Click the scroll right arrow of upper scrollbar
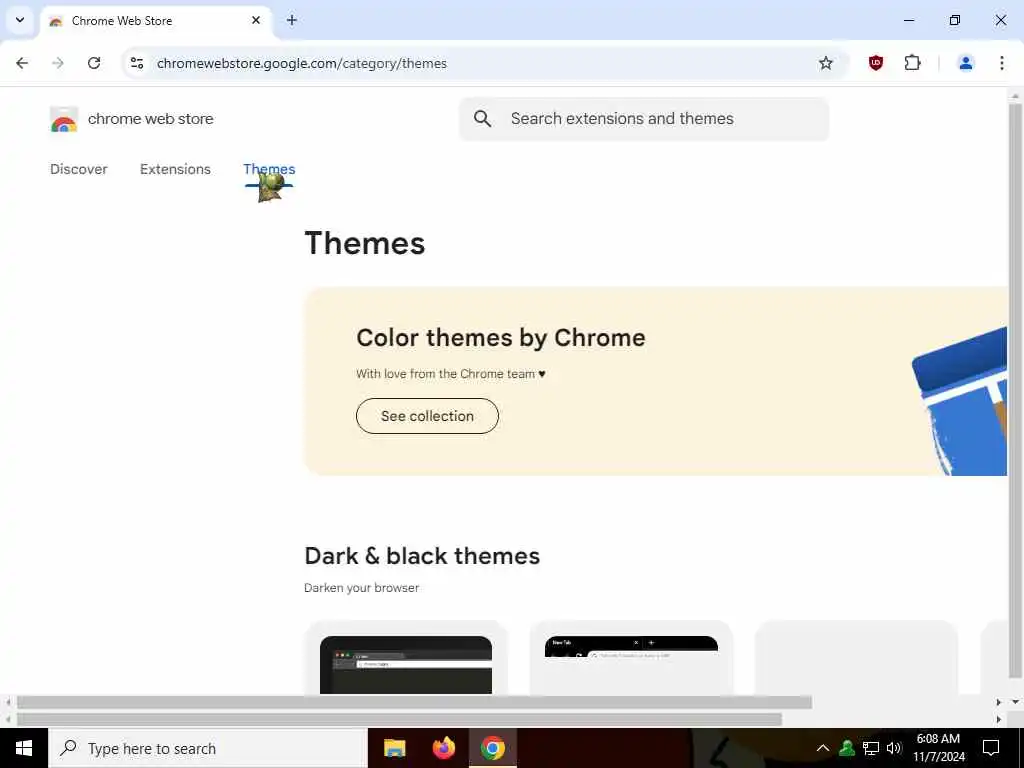 point(998,703)
